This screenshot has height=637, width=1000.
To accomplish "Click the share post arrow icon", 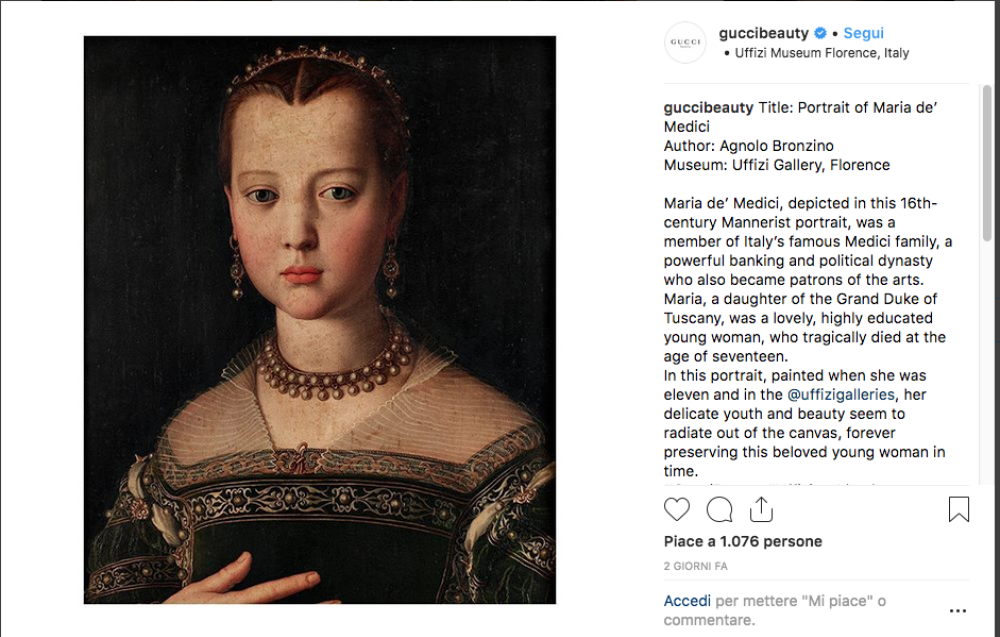I will (761, 510).
